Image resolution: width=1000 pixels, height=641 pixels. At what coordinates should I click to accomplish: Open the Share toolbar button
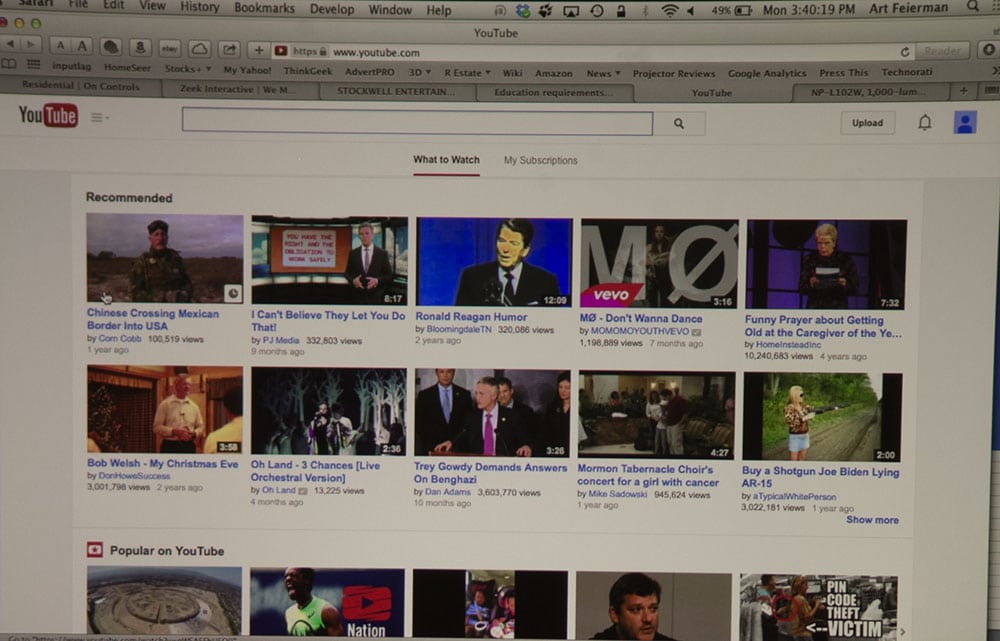click(229, 49)
